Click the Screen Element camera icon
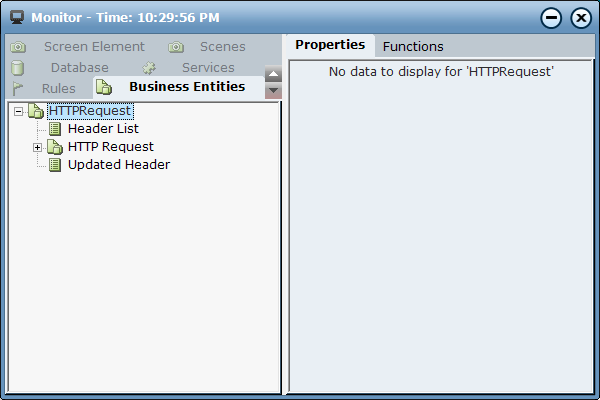 (18, 47)
